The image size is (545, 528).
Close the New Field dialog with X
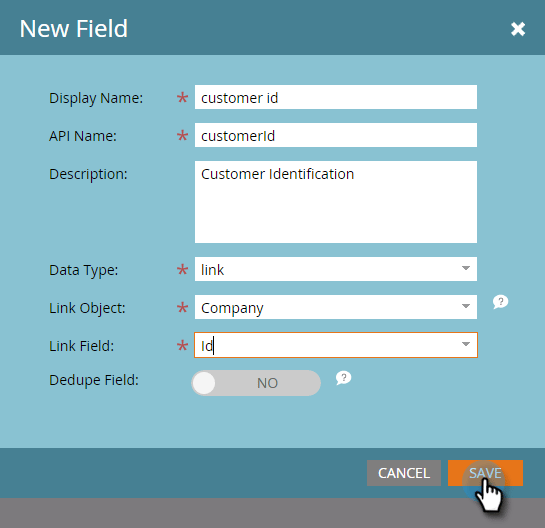click(518, 29)
